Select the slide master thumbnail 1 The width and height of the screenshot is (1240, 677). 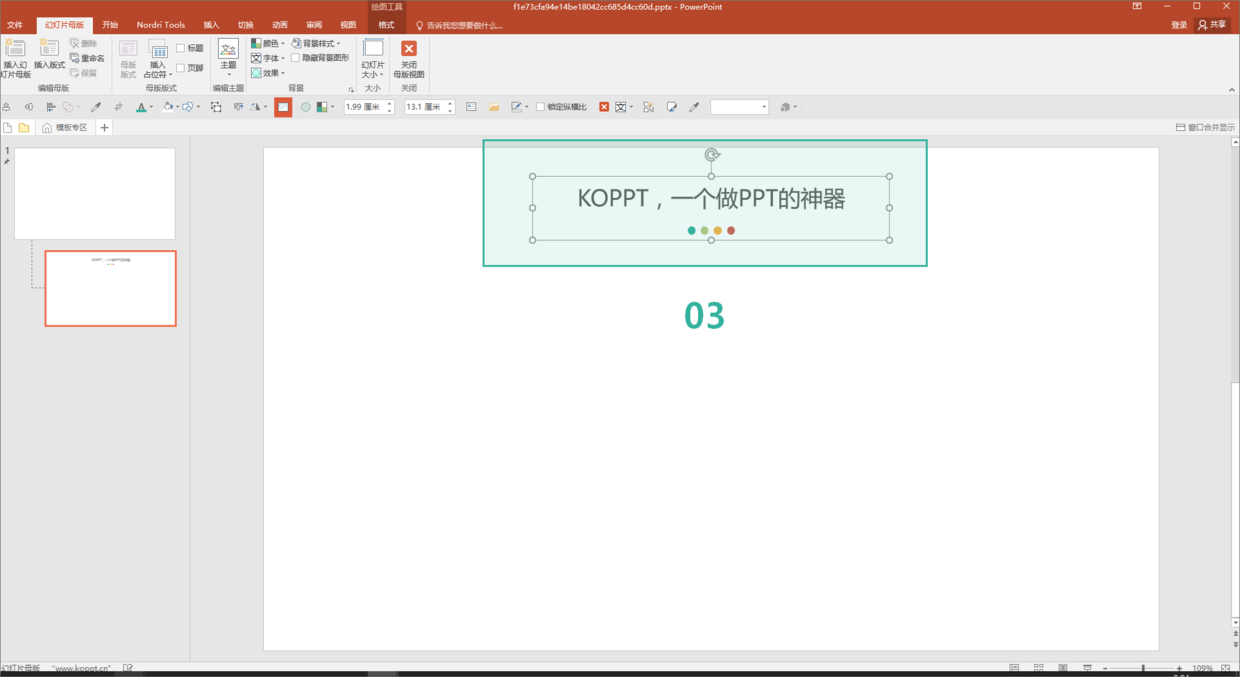pos(95,194)
